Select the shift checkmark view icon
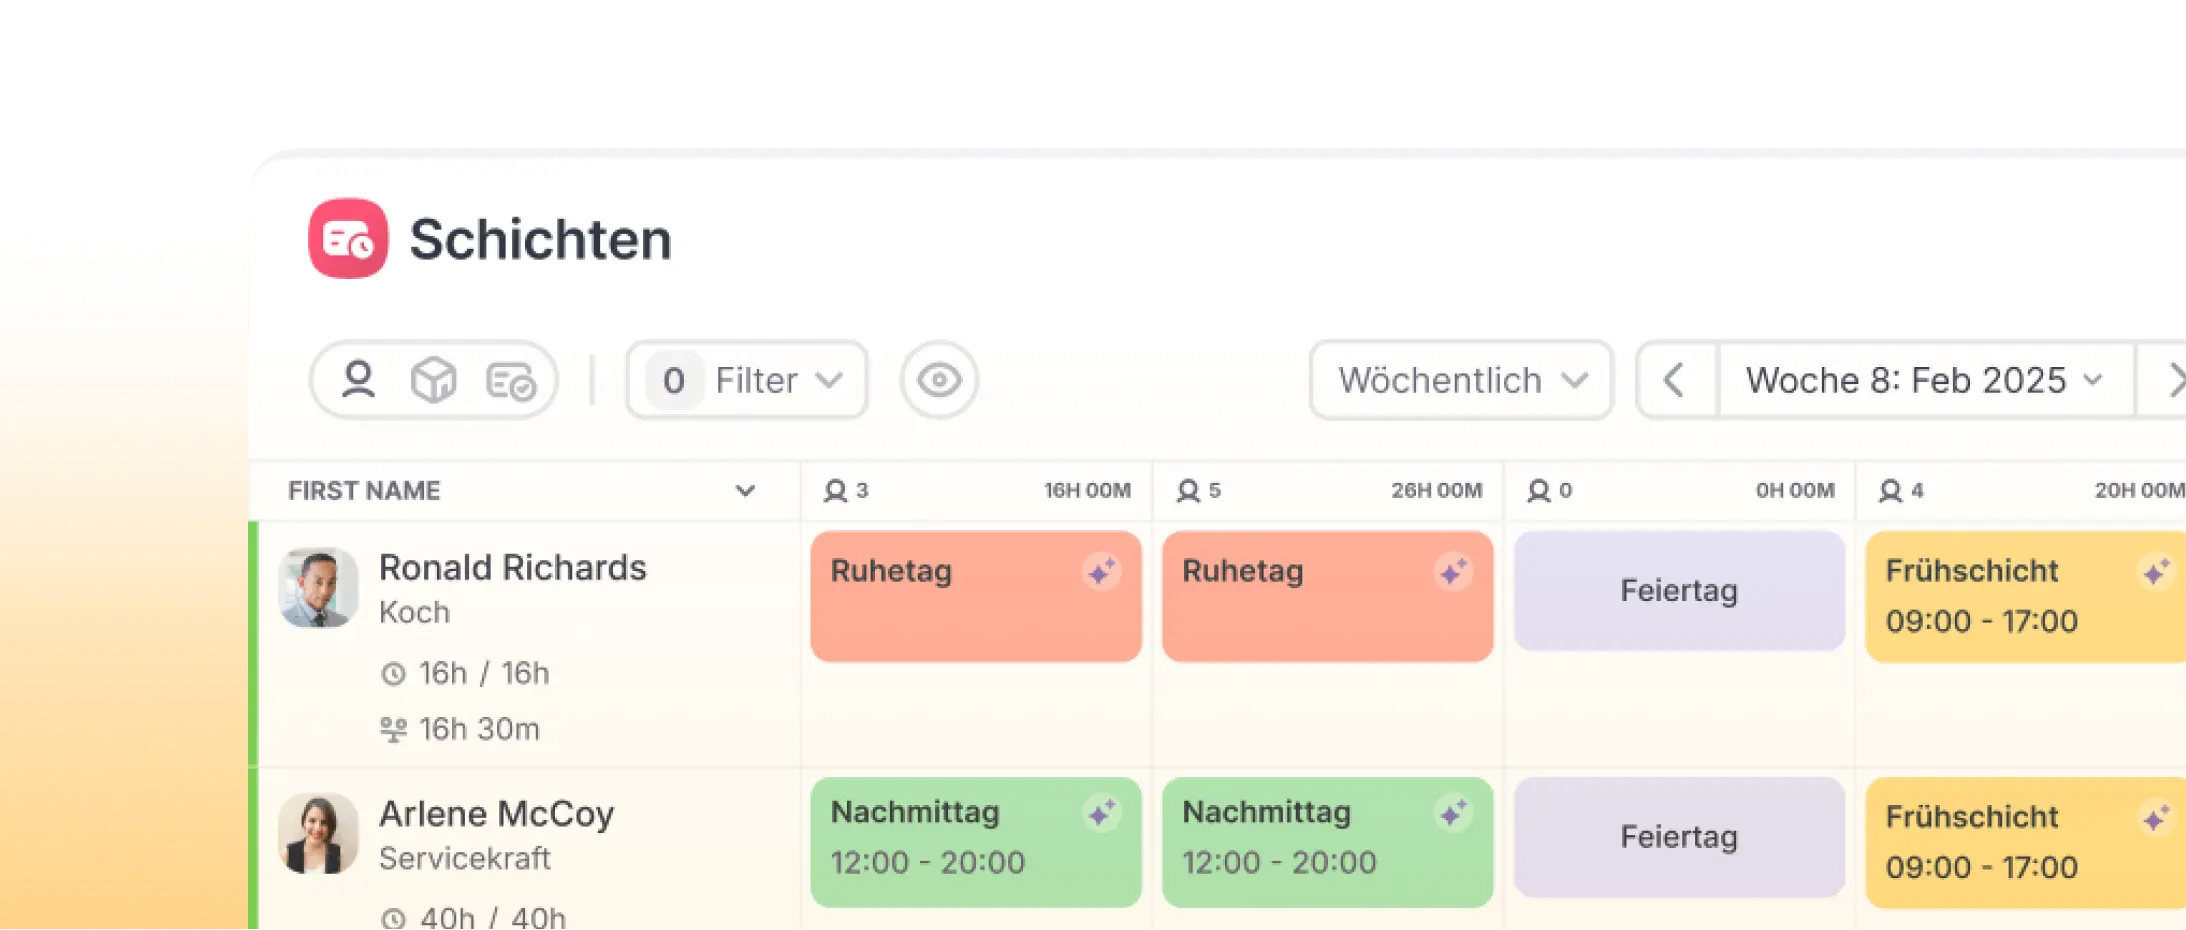 (x=510, y=381)
